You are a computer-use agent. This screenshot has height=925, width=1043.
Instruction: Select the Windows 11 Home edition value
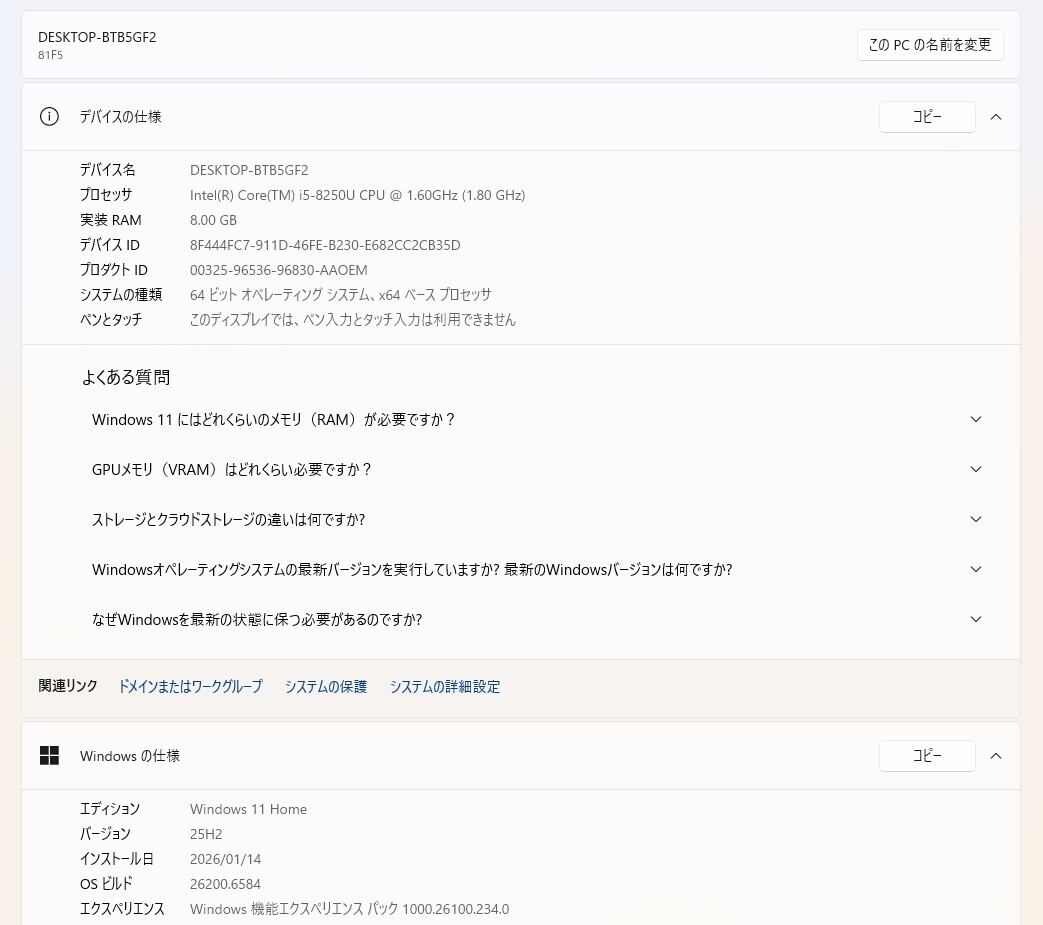(x=248, y=809)
